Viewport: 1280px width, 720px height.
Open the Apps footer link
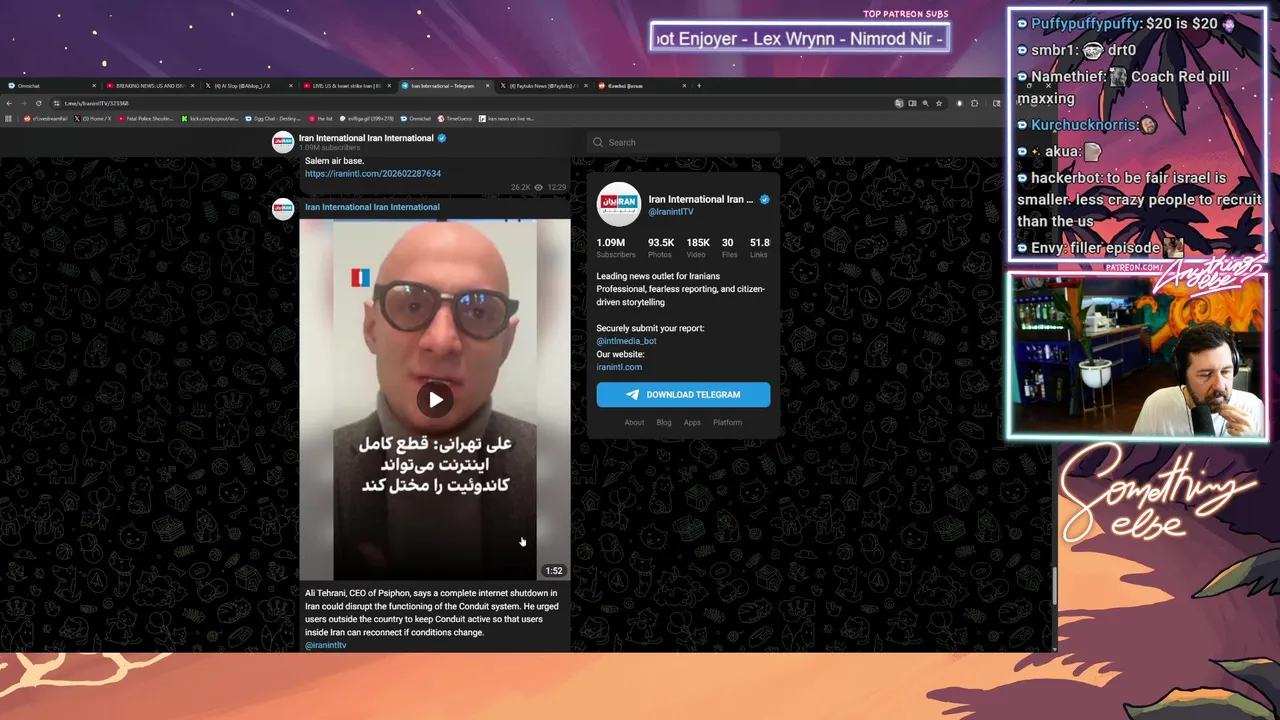pyautogui.click(x=692, y=422)
